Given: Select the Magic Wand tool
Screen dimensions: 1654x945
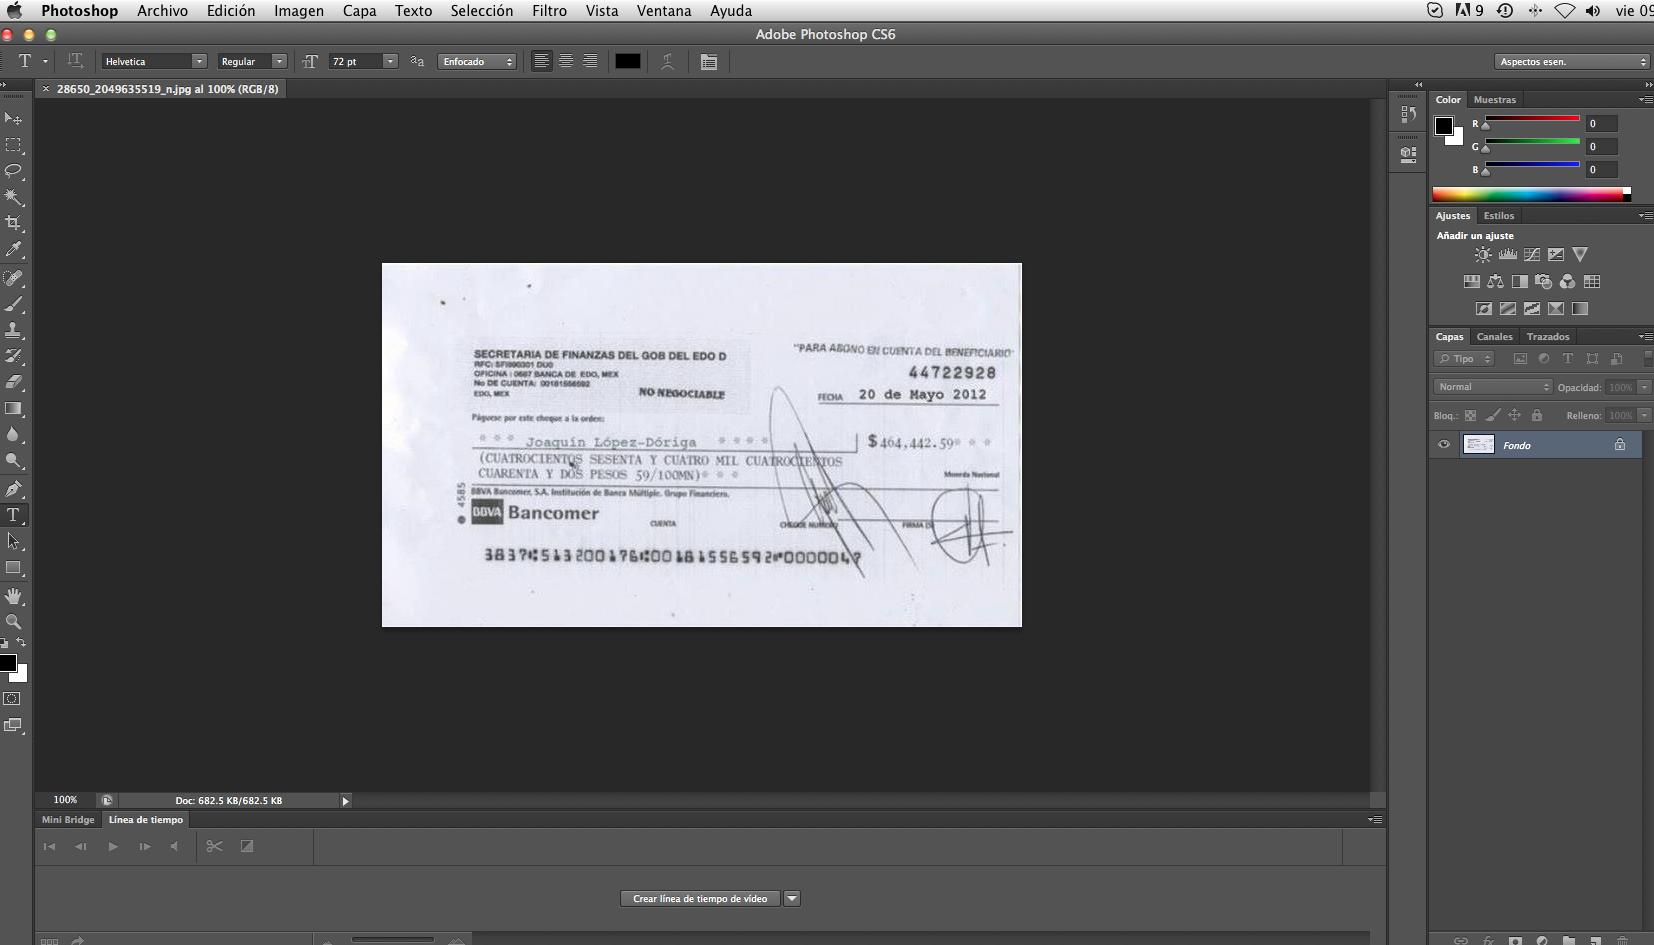Looking at the screenshot, I should 14,197.
